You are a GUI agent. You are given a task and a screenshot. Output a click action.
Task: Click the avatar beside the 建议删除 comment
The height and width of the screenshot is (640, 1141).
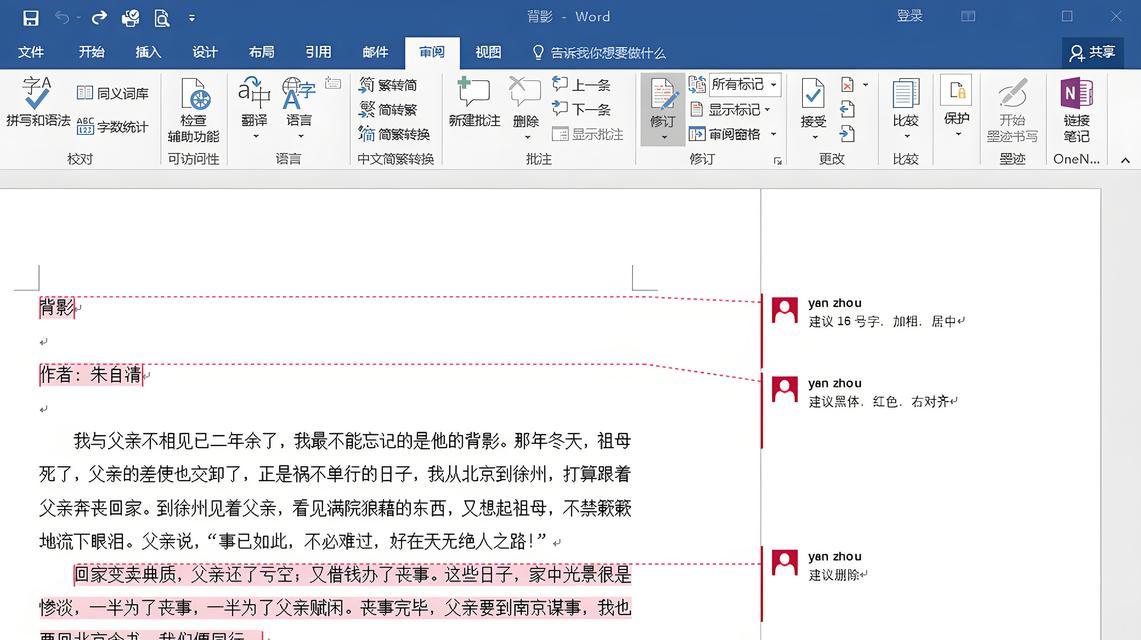click(x=784, y=563)
